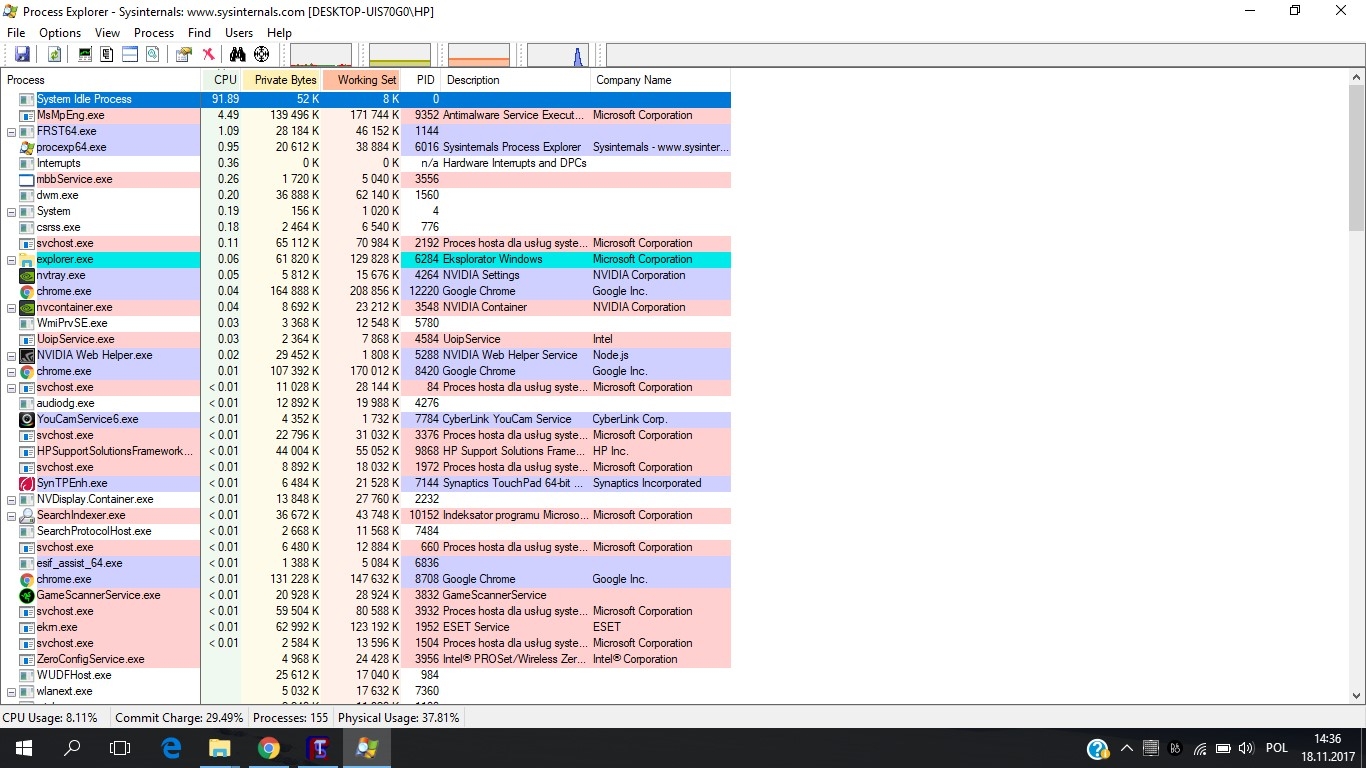Click the nvtray.exe NVIDIA icon
The image size is (1366, 768).
(x=27, y=275)
